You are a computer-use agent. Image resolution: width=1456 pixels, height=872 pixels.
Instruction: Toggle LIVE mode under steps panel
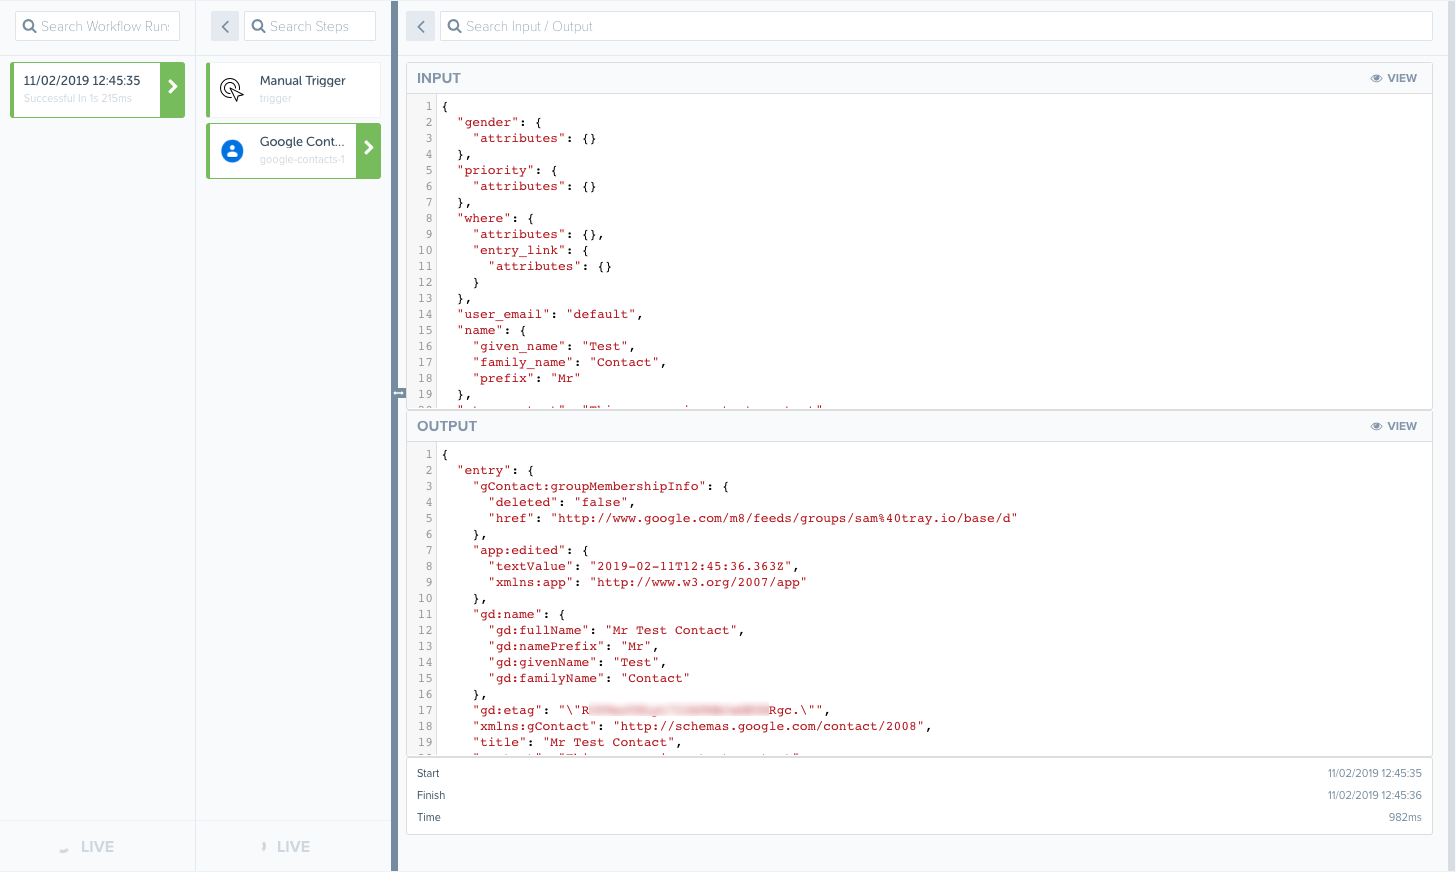tap(285, 847)
